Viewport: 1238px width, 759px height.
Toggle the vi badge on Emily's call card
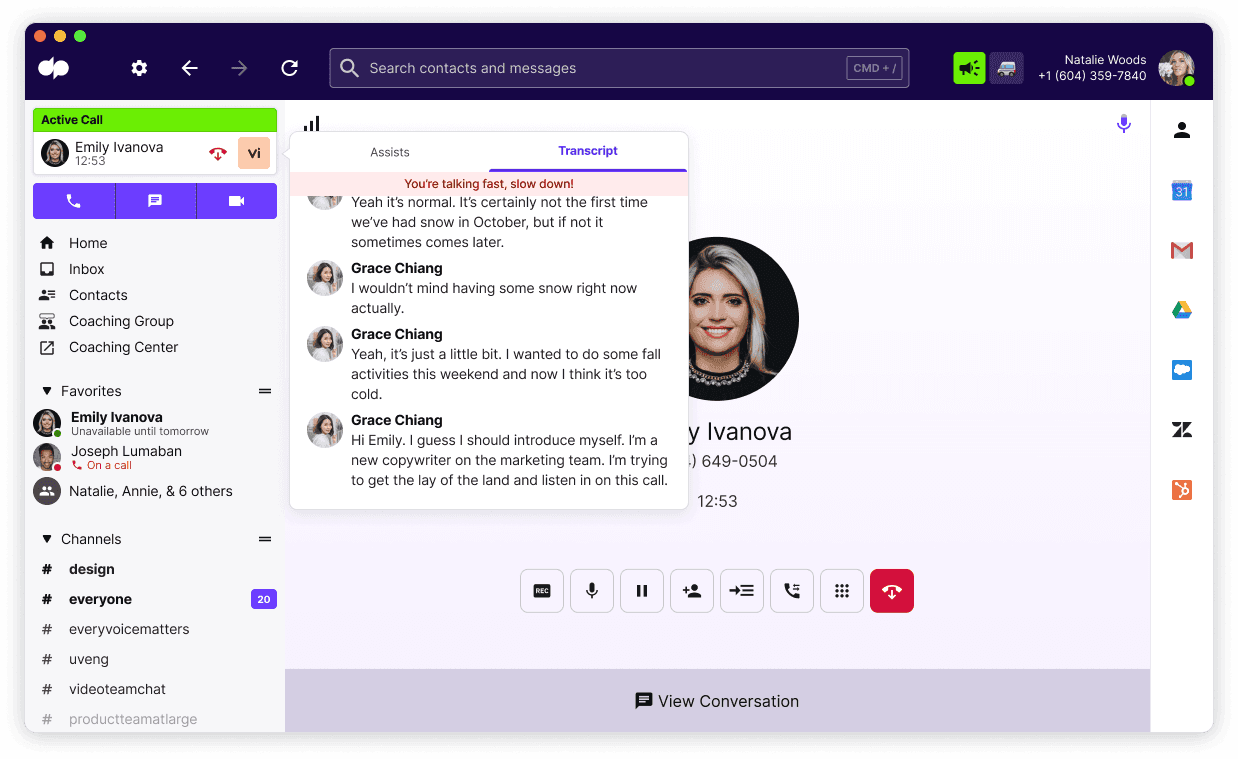point(253,153)
